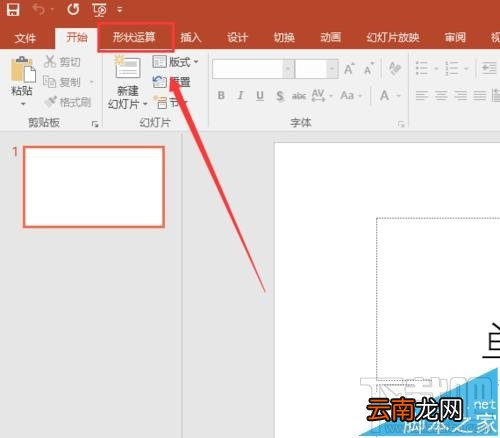Screen dimensions: 500x438
Task: Open the 复制 dropdown arrow
Action: [92, 82]
